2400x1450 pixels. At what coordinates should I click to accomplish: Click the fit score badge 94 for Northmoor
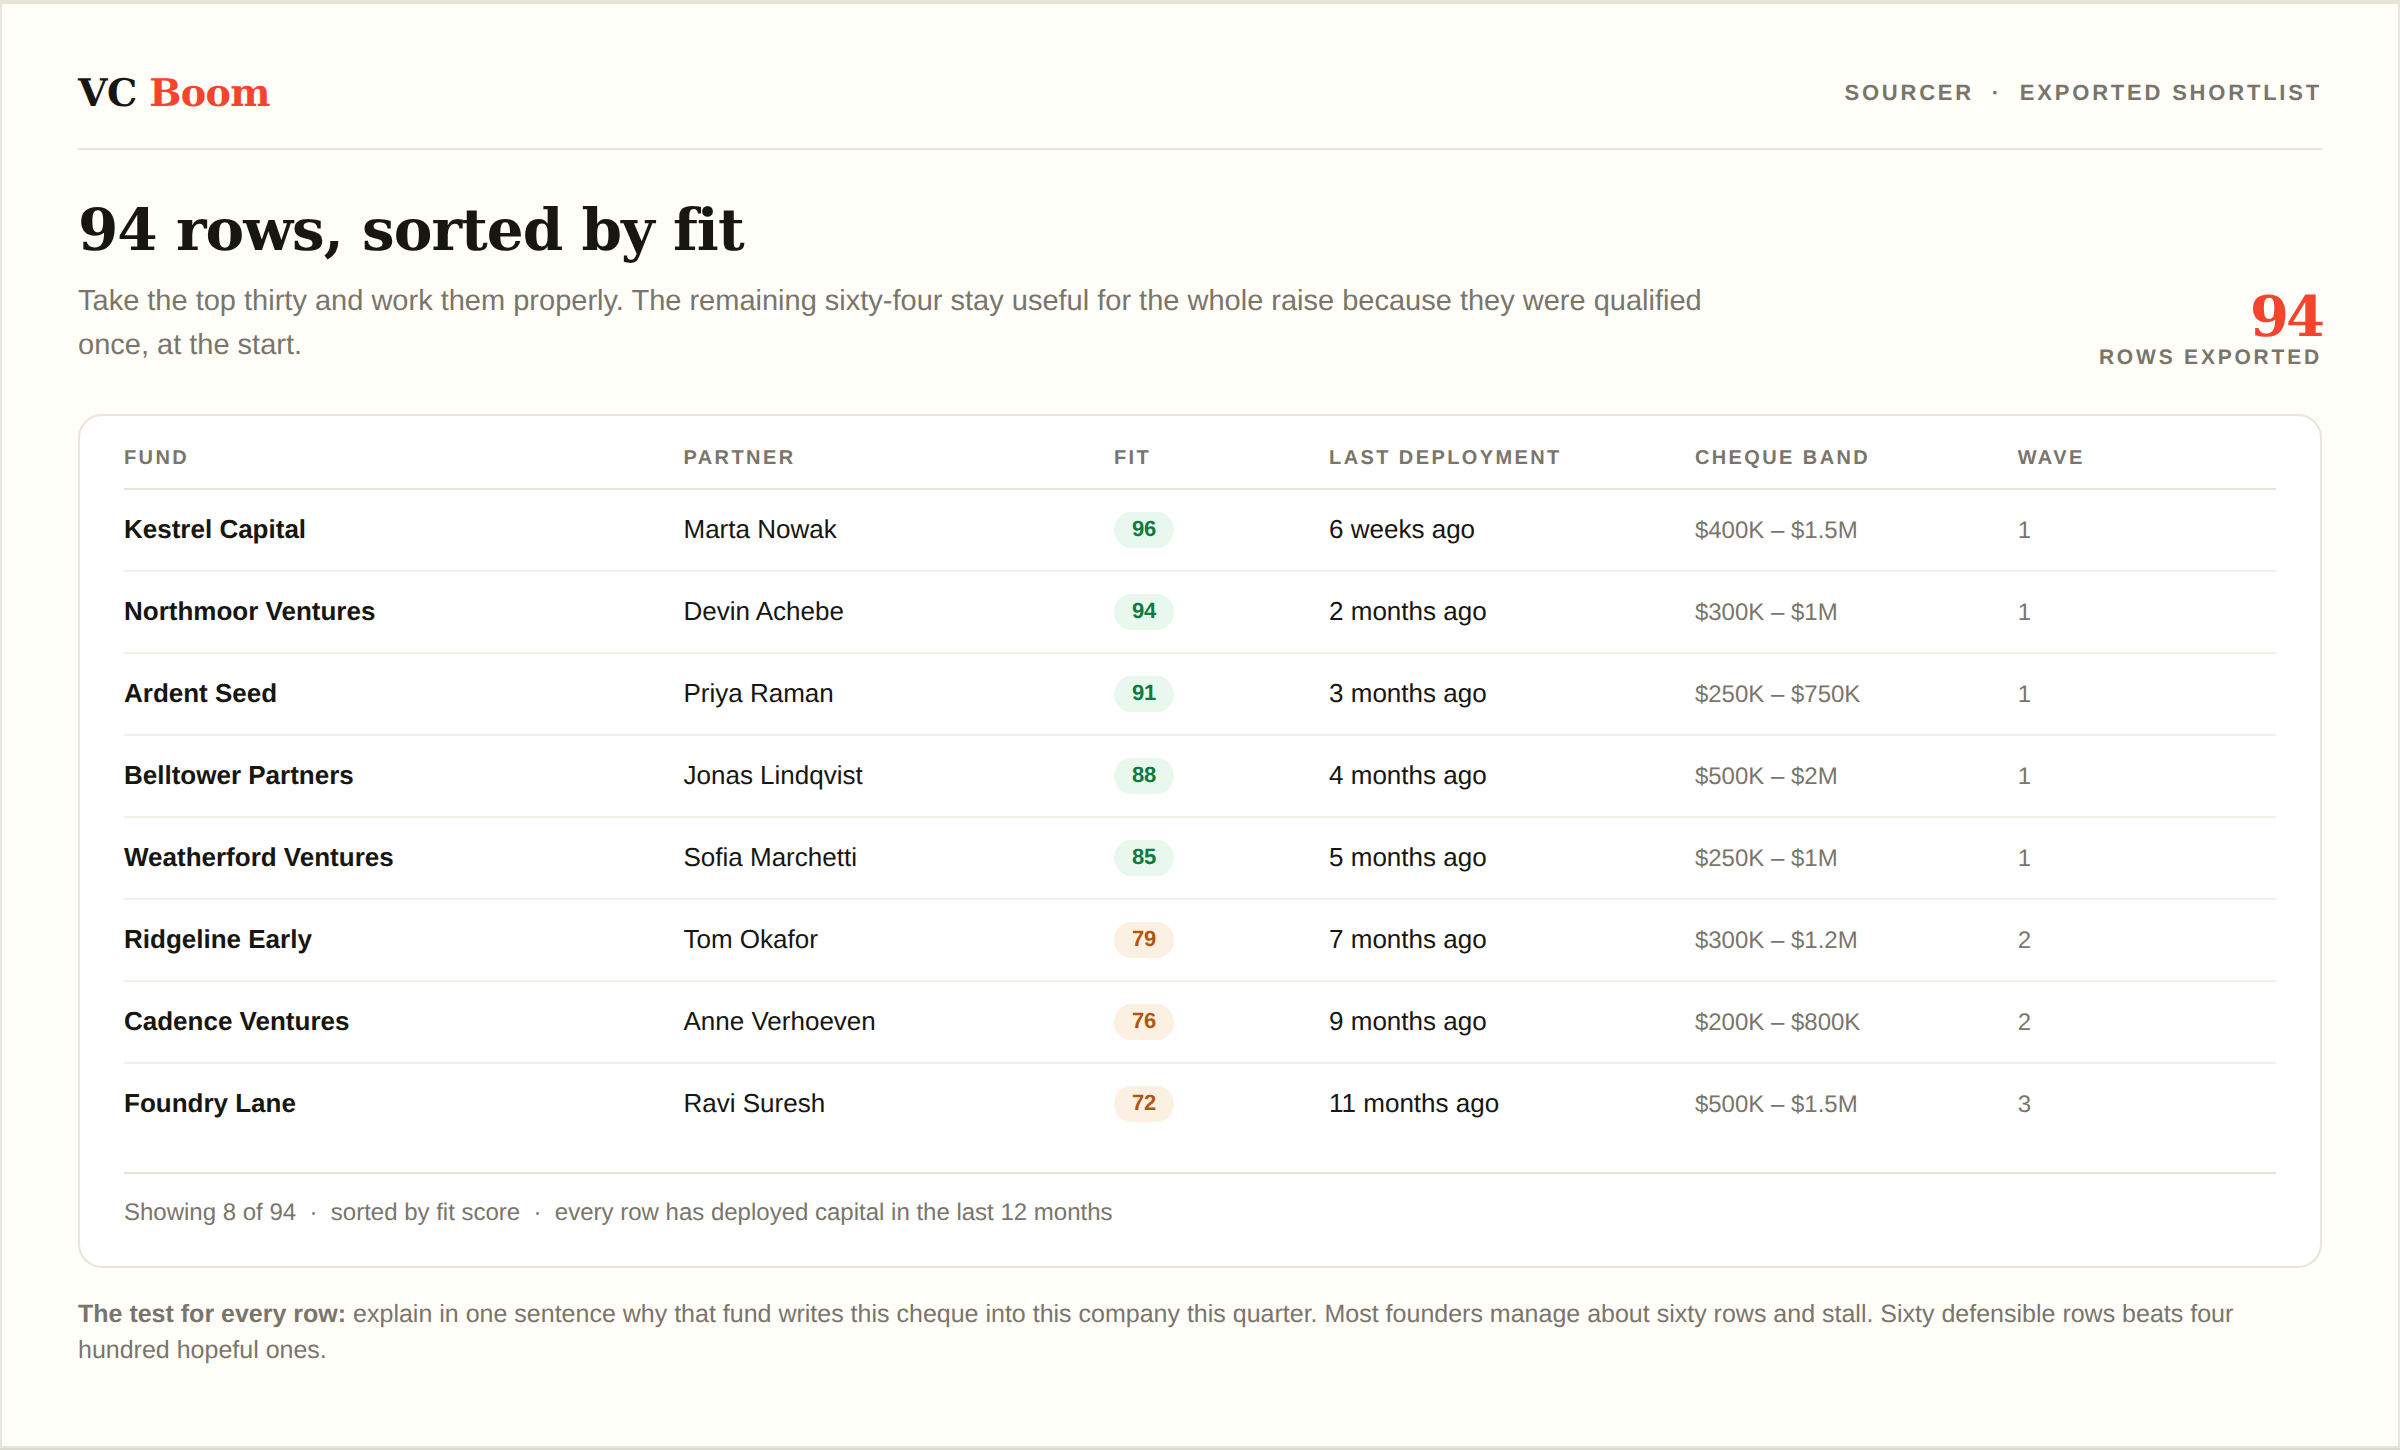(x=1144, y=611)
